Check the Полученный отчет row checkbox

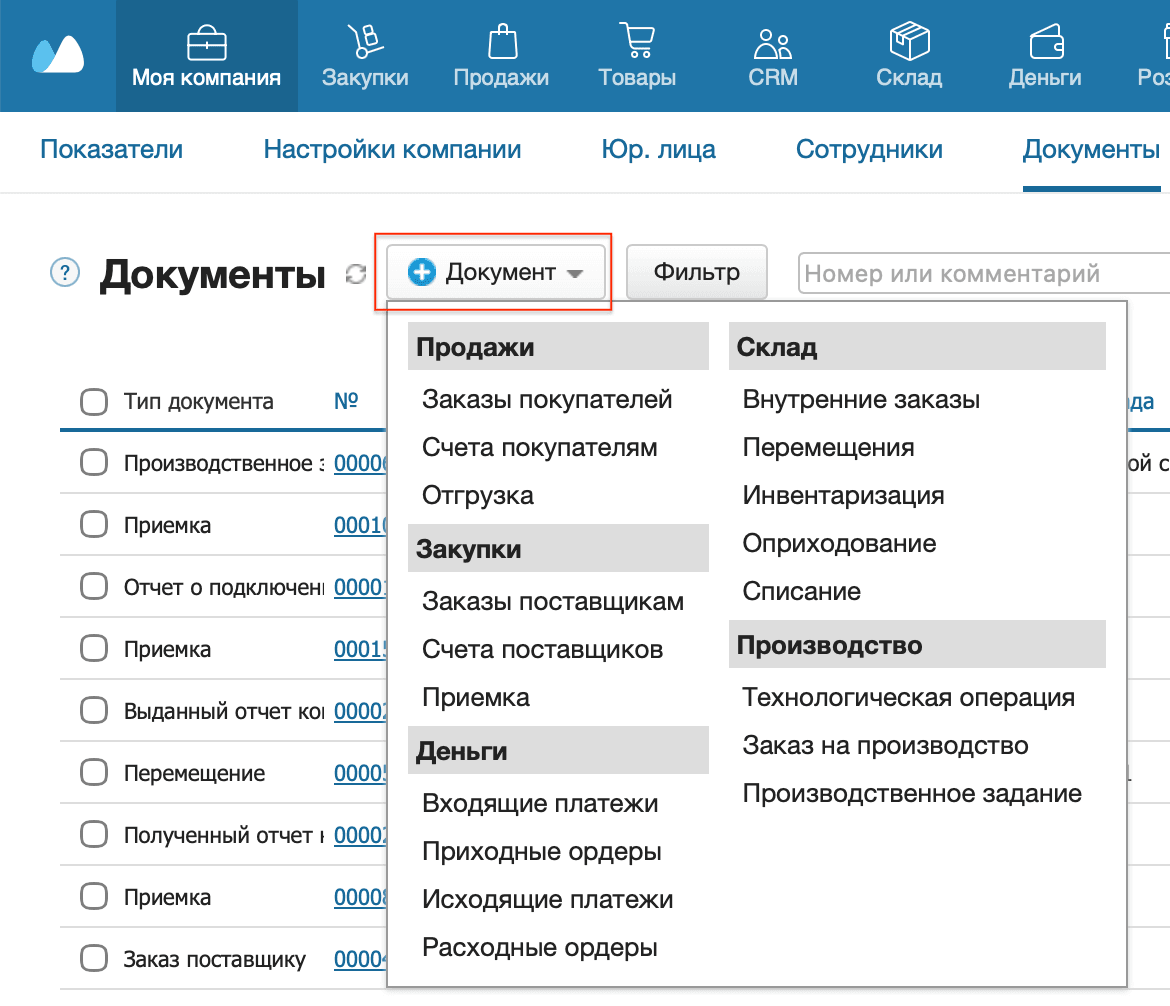click(x=94, y=834)
